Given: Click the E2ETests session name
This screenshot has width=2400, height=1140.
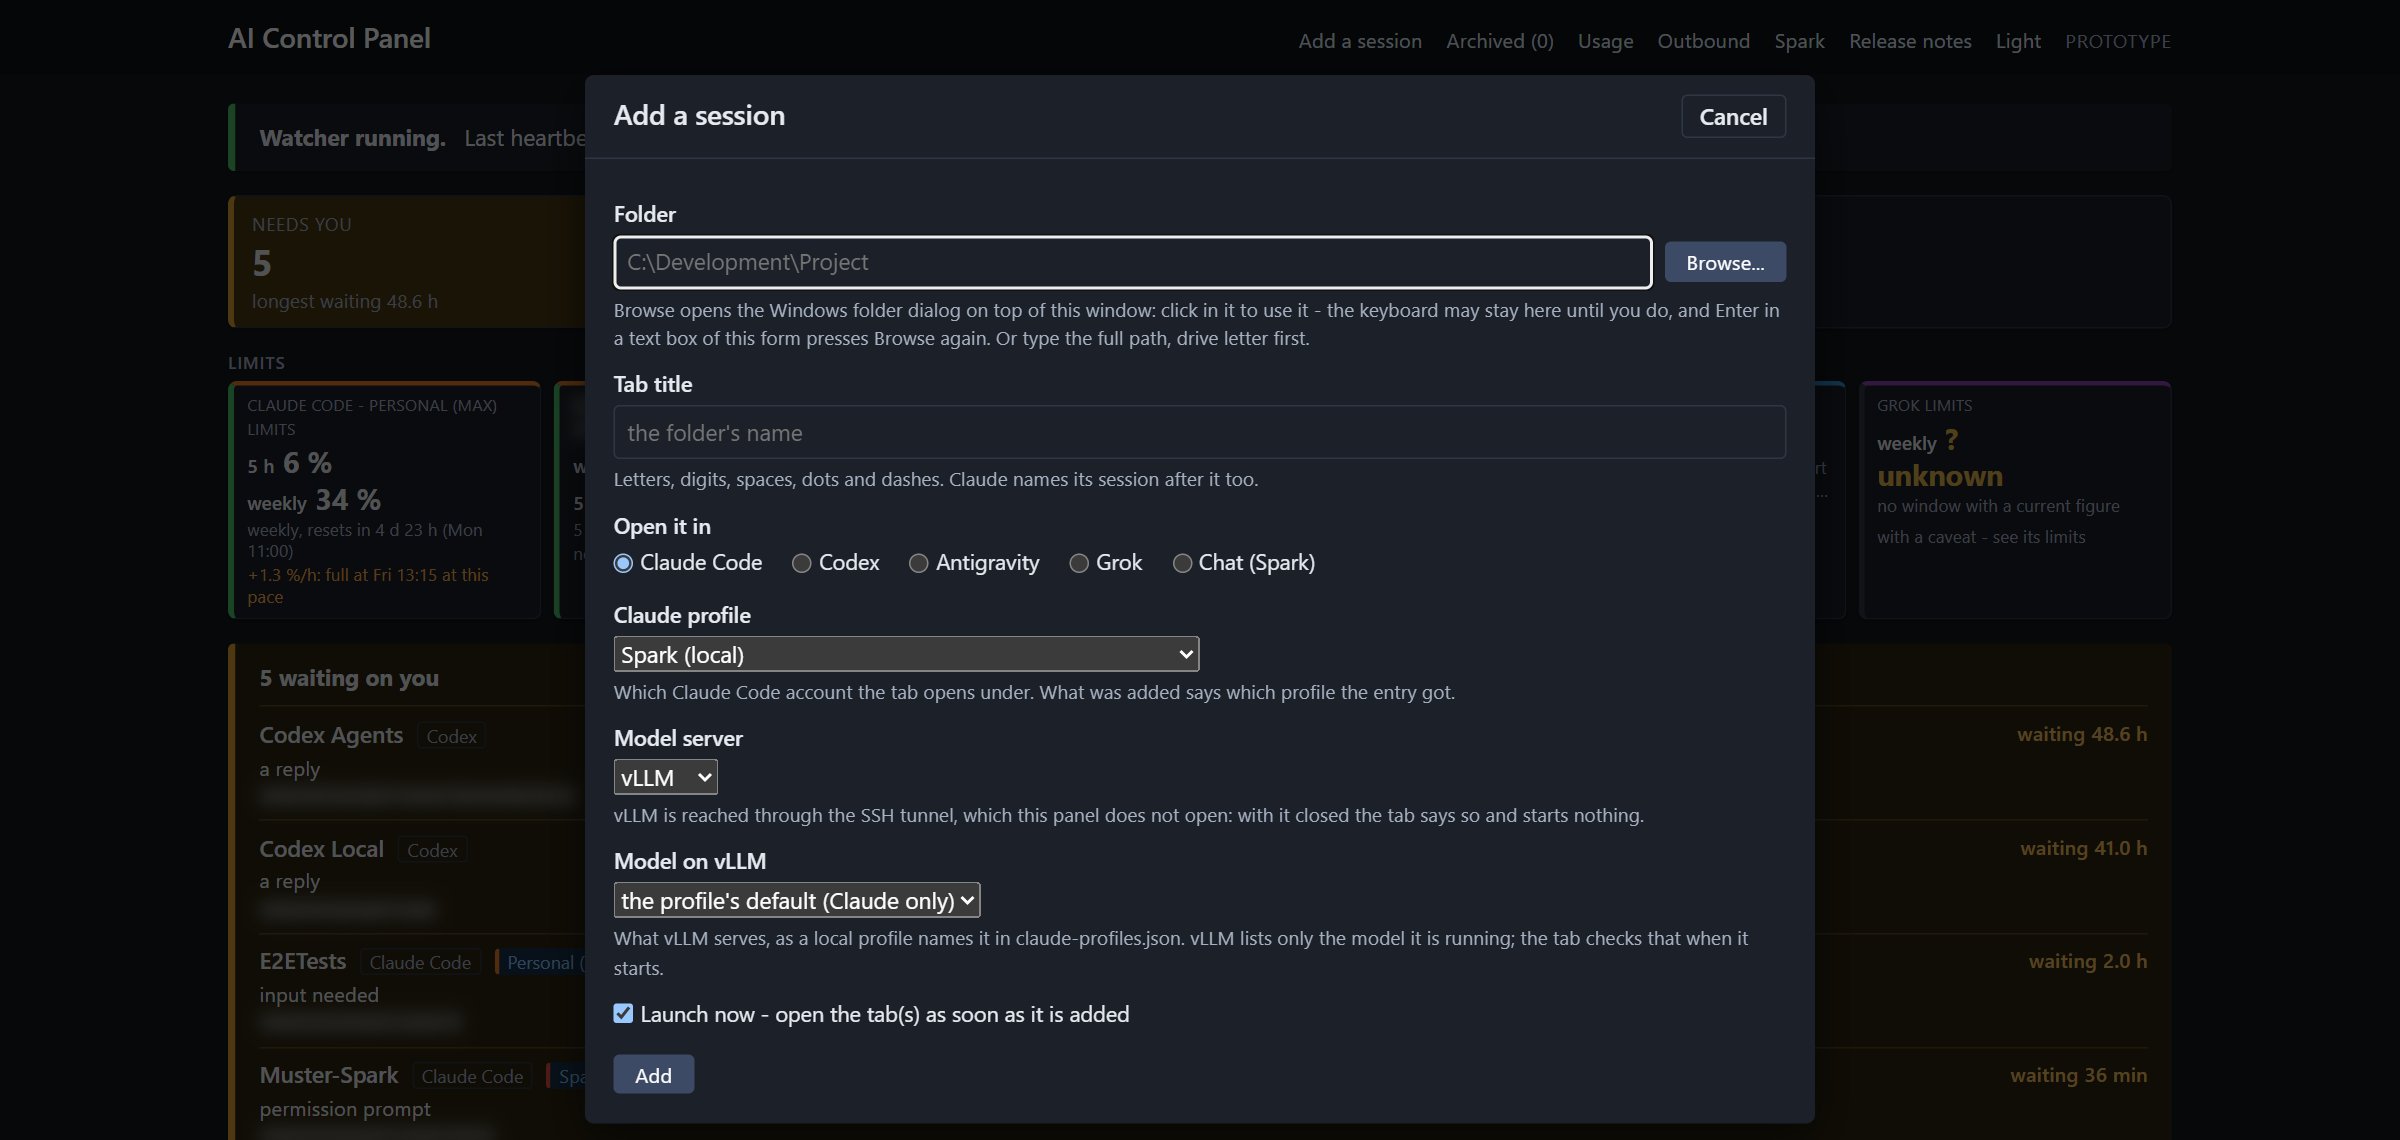Looking at the screenshot, I should tap(302, 961).
